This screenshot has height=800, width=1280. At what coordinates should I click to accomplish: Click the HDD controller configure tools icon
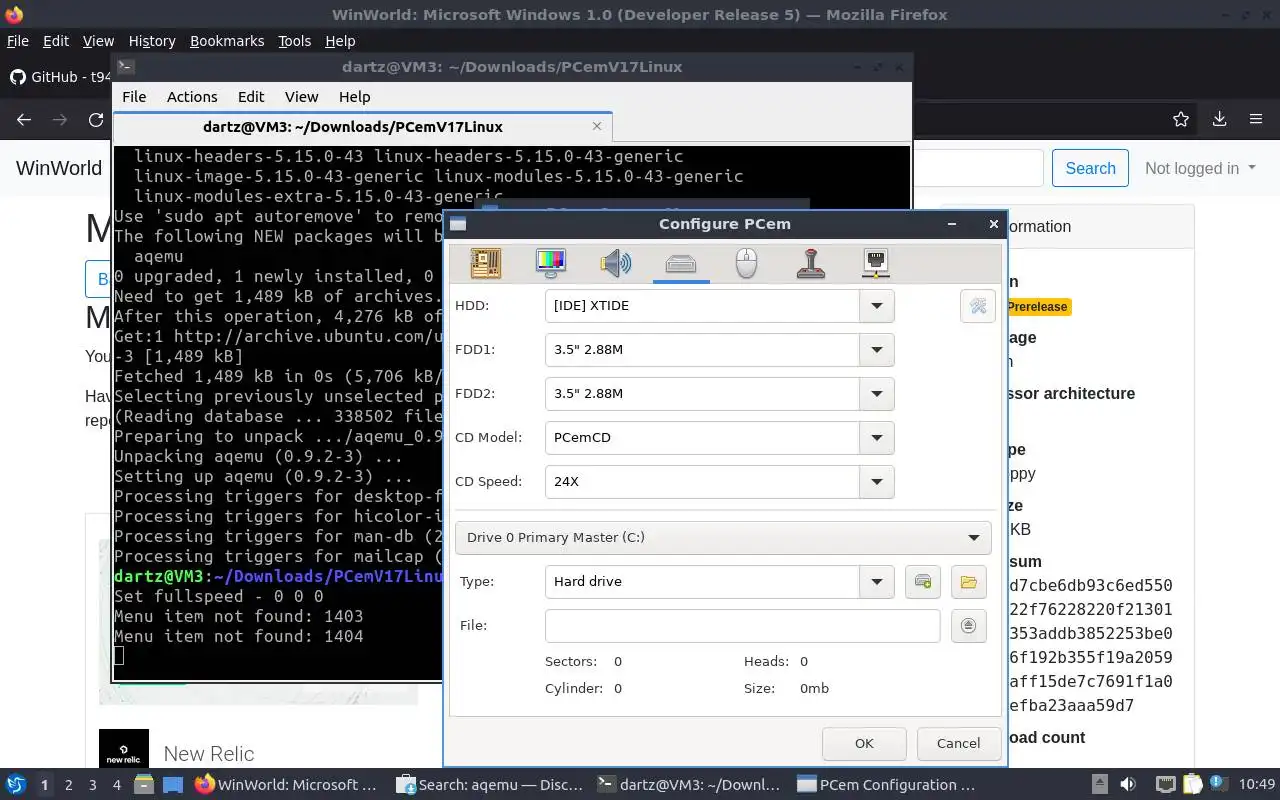tap(978, 306)
